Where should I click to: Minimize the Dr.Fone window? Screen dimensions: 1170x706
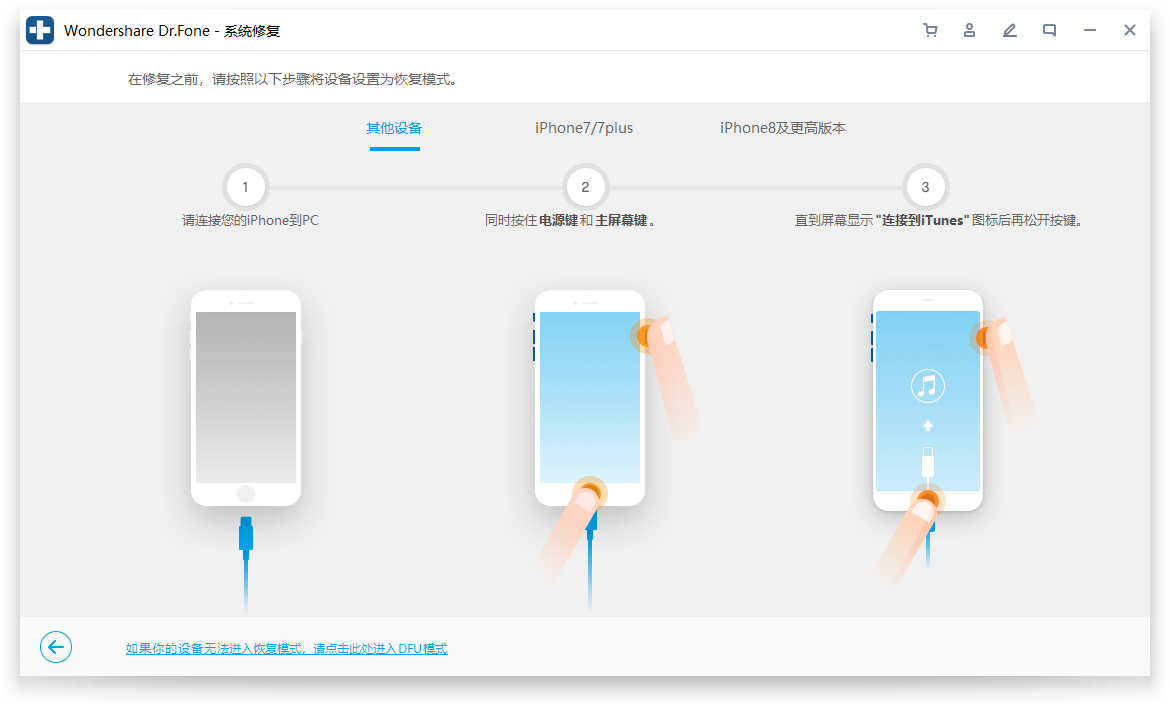point(1089,31)
